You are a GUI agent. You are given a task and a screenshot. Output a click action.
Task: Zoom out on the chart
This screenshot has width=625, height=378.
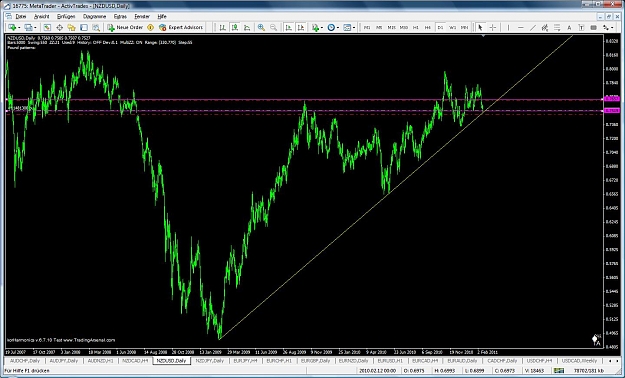pos(273,28)
